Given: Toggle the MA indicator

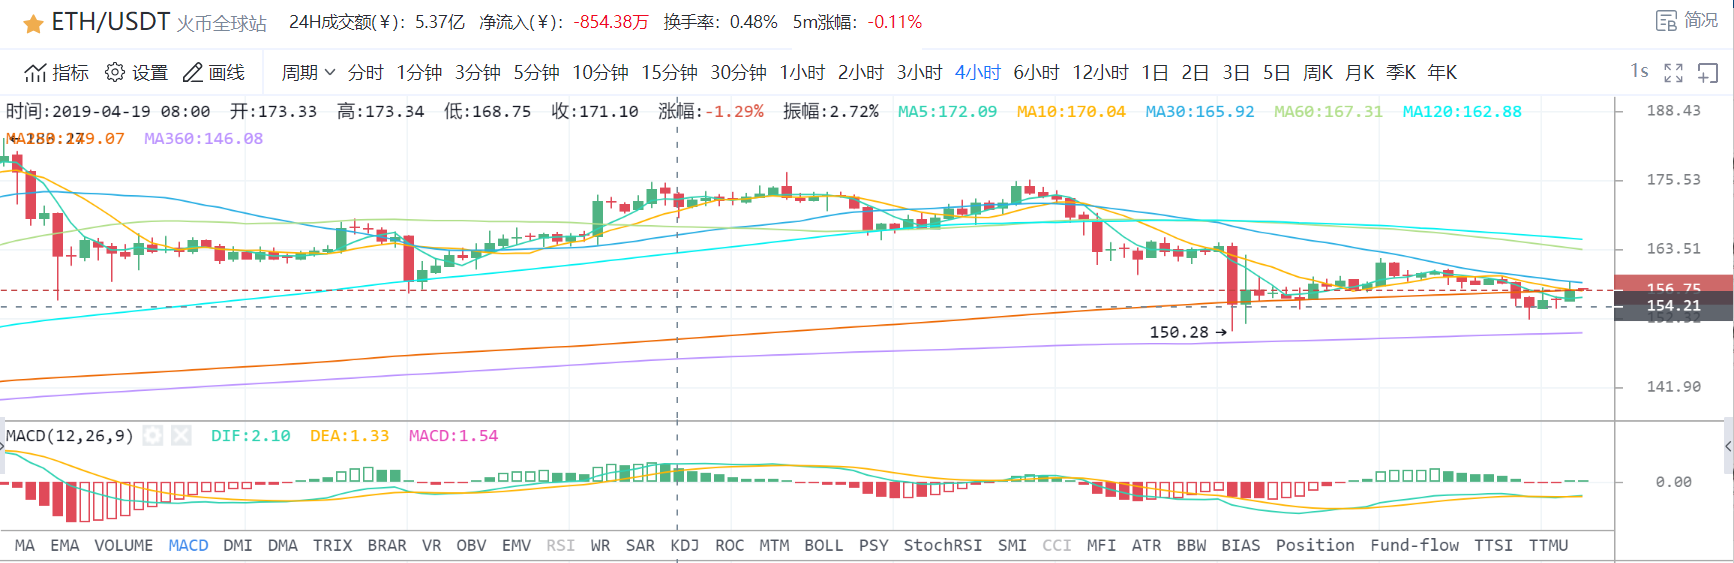Looking at the screenshot, I should [25, 545].
